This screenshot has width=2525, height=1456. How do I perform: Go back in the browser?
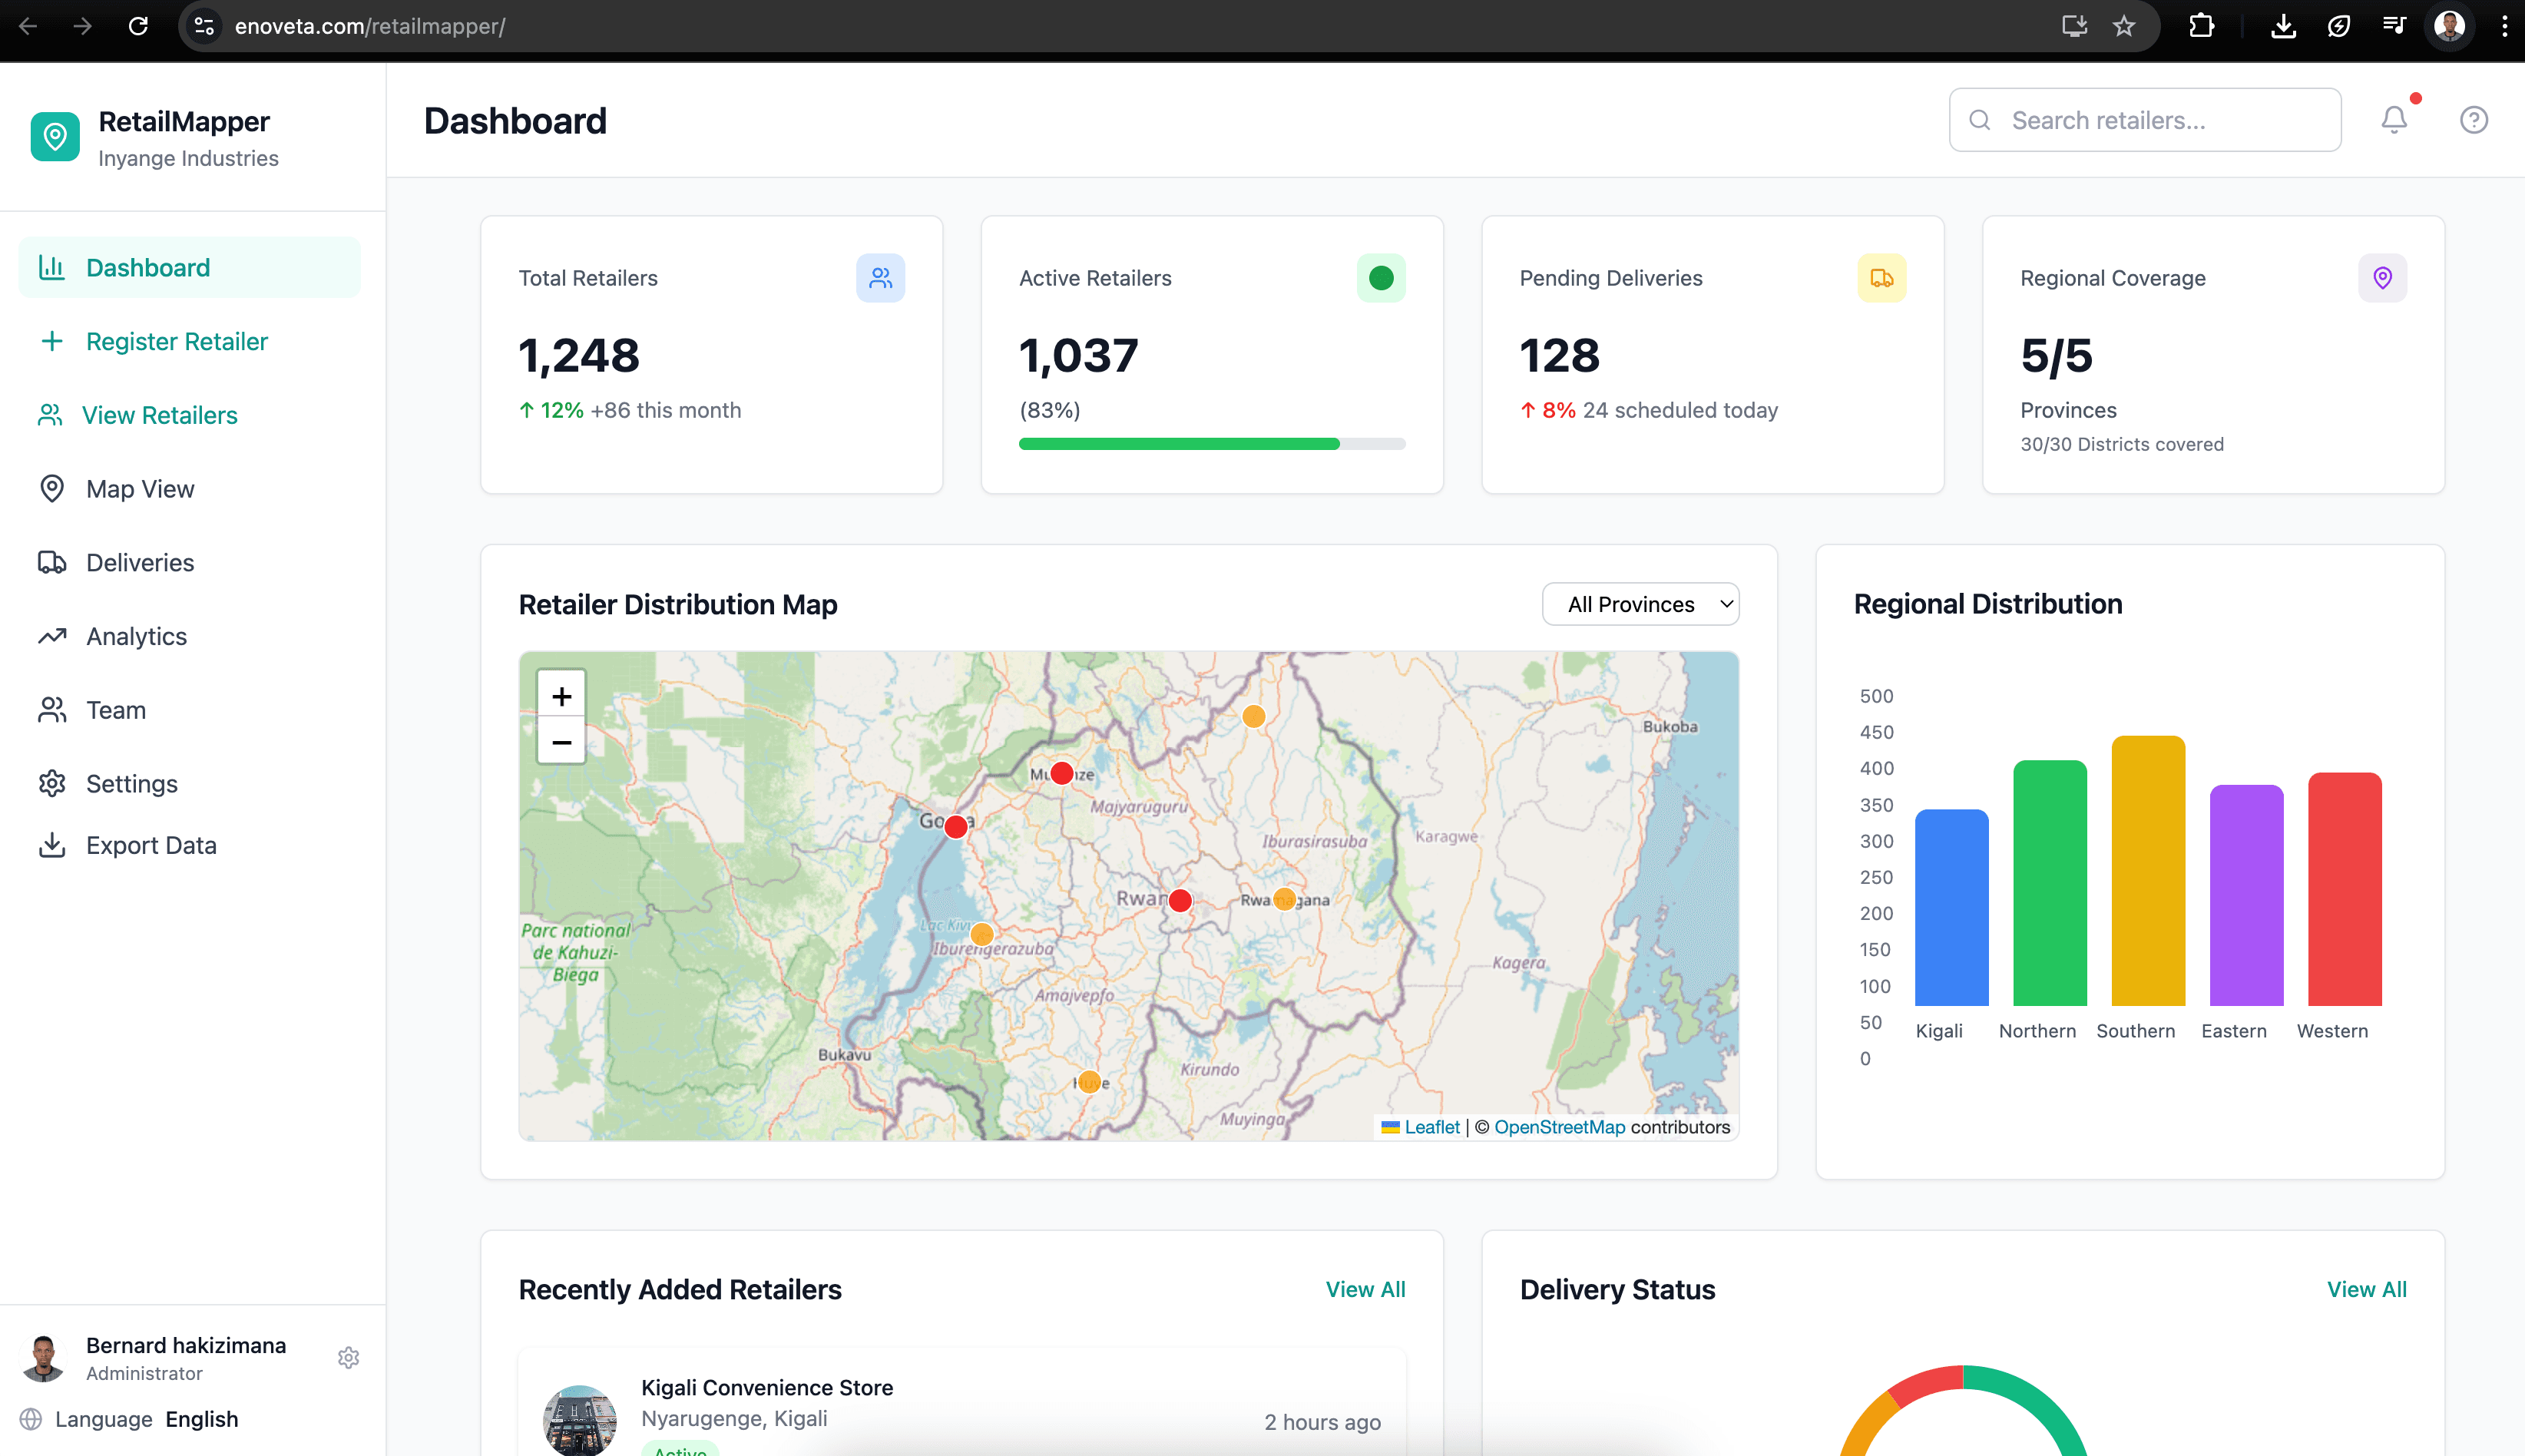[x=28, y=26]
